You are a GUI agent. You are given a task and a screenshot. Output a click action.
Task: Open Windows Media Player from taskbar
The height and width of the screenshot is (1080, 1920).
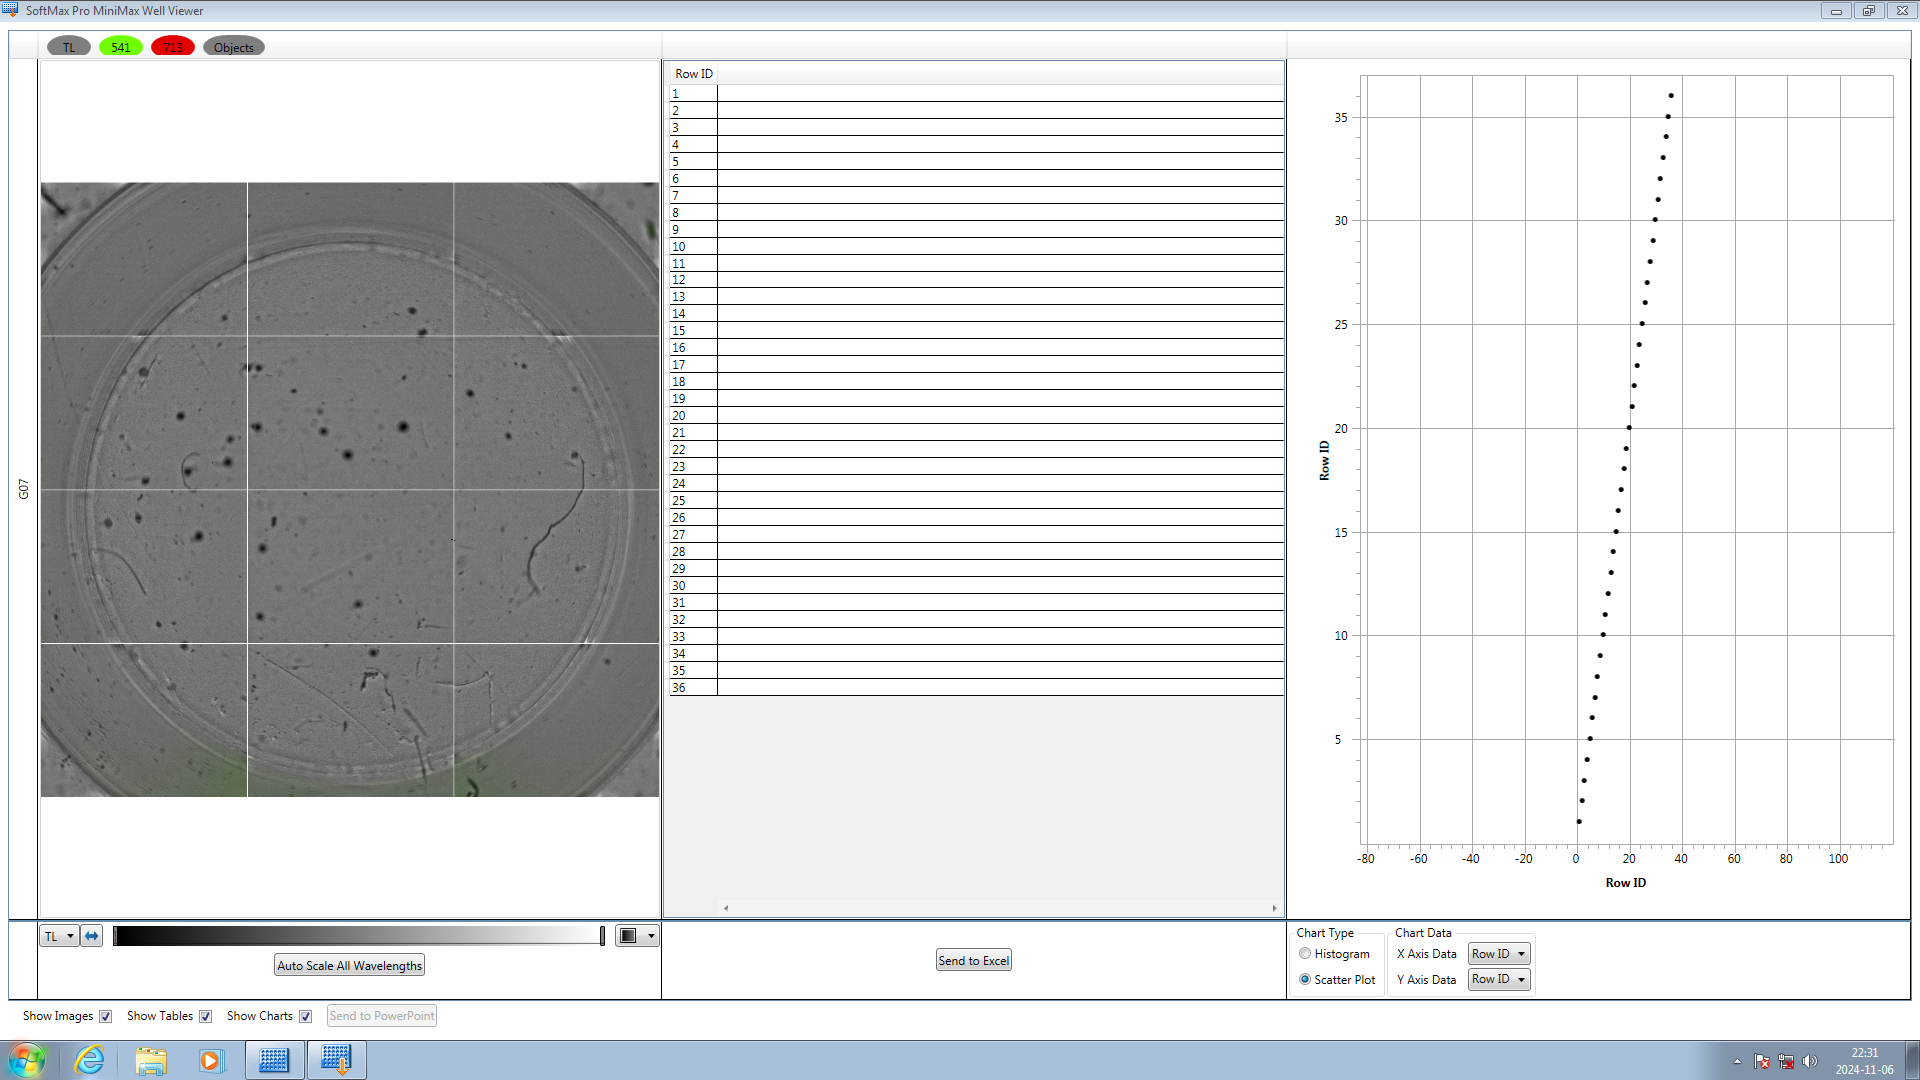pos(211,1060)
